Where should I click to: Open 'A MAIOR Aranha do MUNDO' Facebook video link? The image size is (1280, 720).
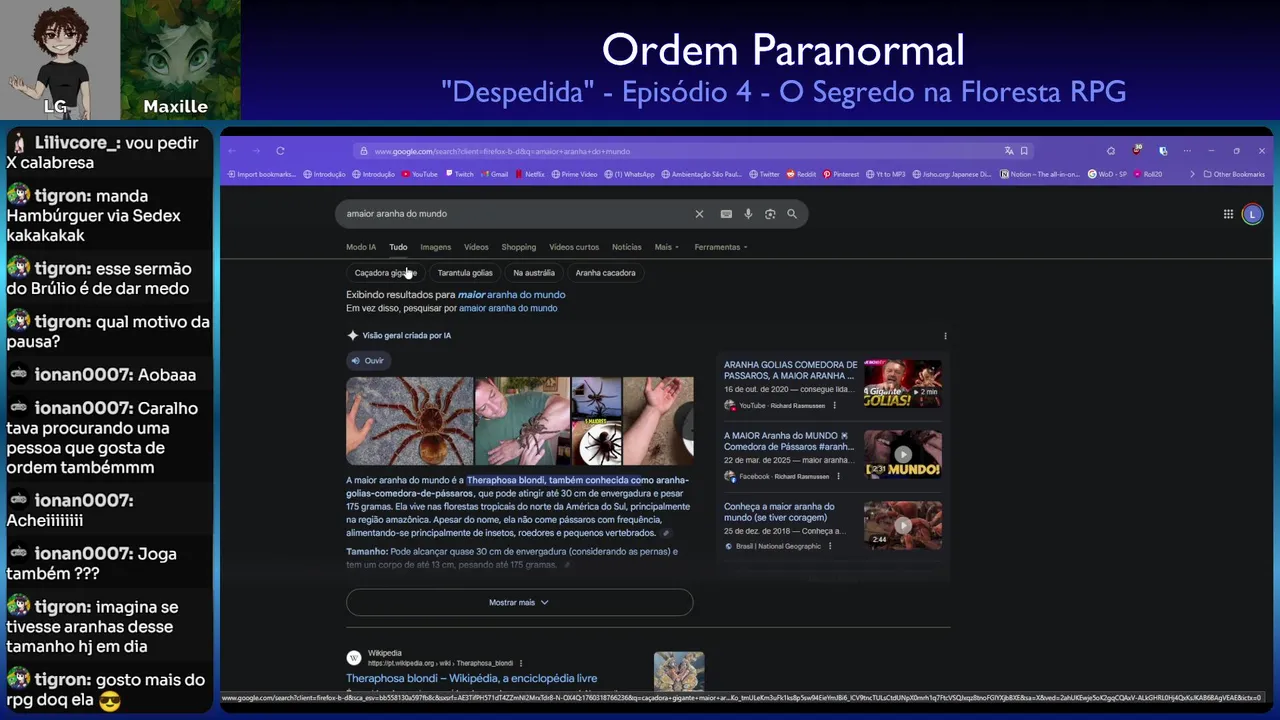coord(788,441)
